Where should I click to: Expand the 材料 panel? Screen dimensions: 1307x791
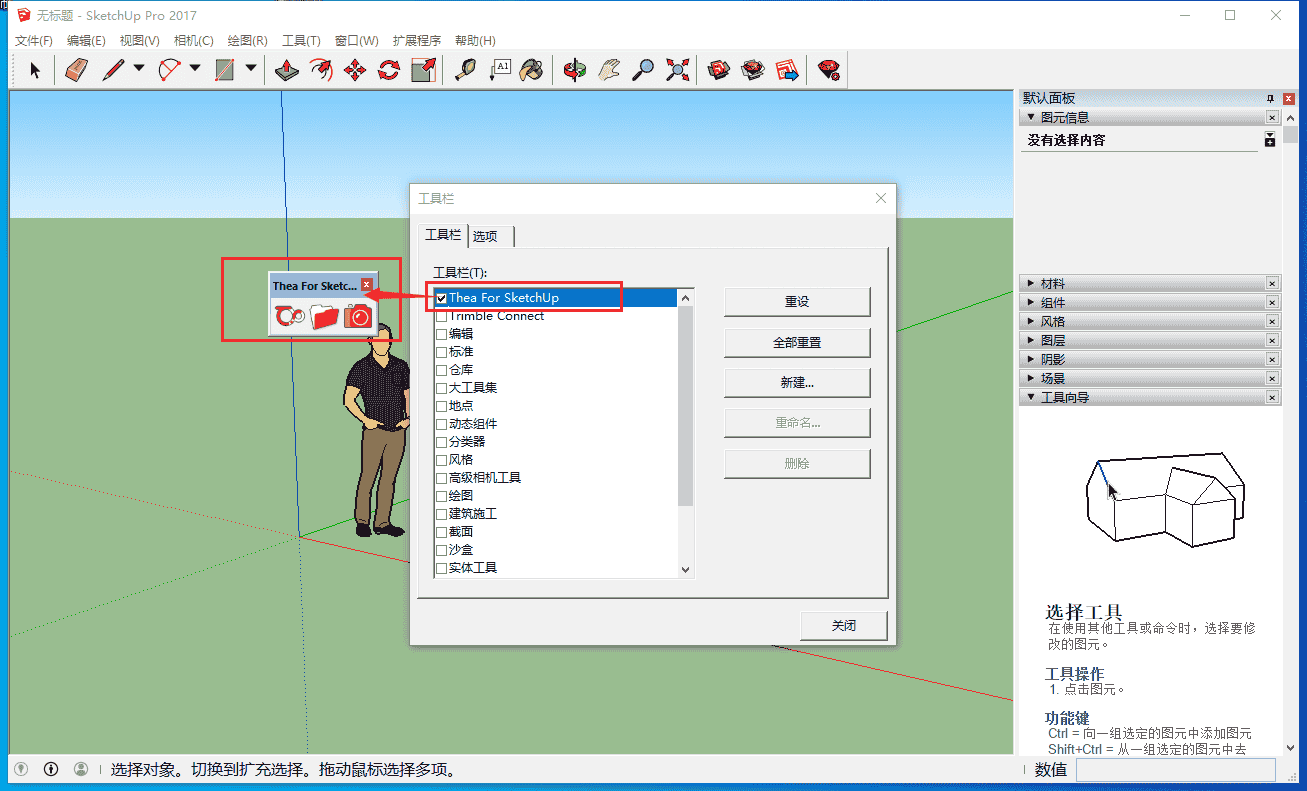1031,284
